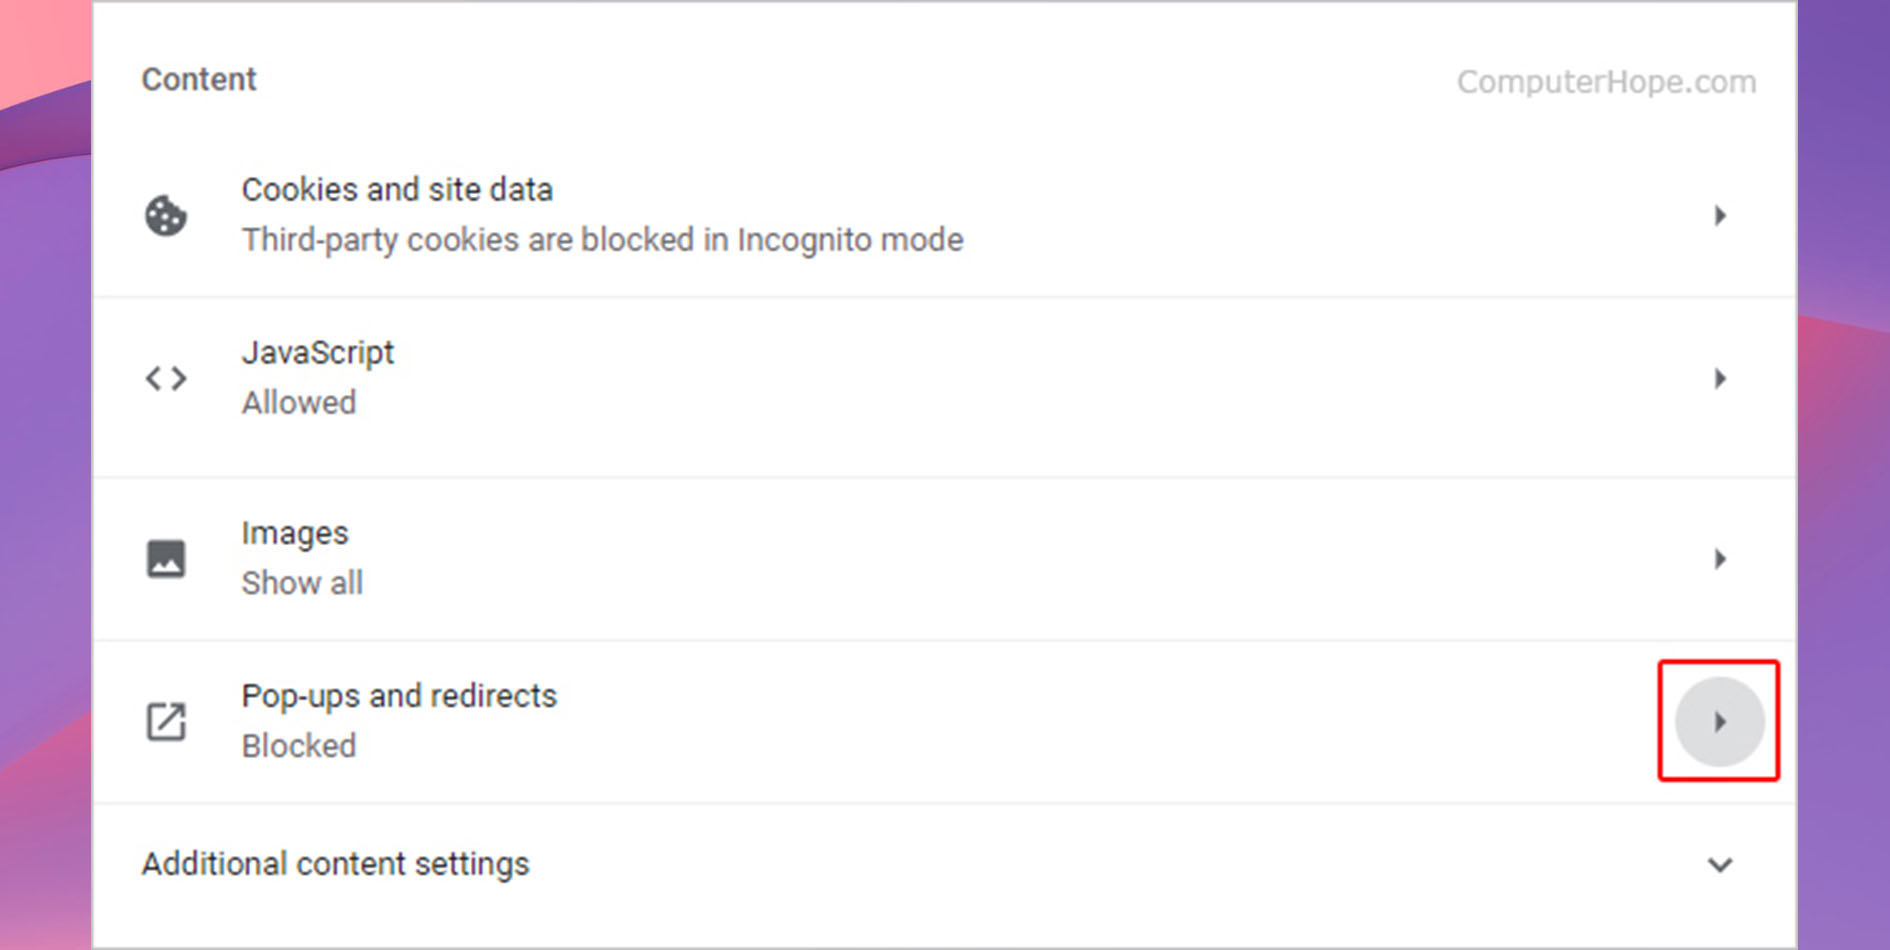Click the cookie icon beside Cookies and site data
Viewport: 1890px width, 950px height.
coord(166,216)
